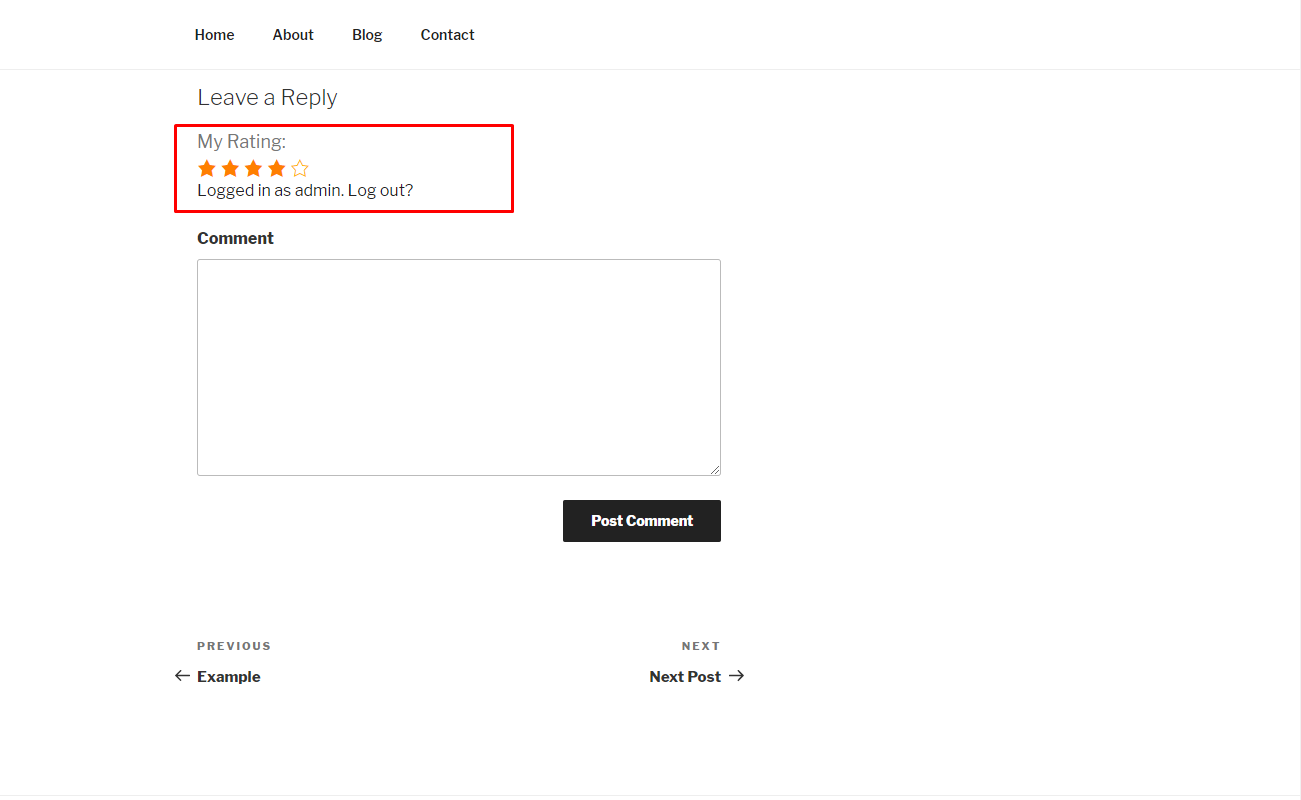The height and width of the screenshot is (800, 1301).
Task: Click inside the Comment text area
Action: 459,367
